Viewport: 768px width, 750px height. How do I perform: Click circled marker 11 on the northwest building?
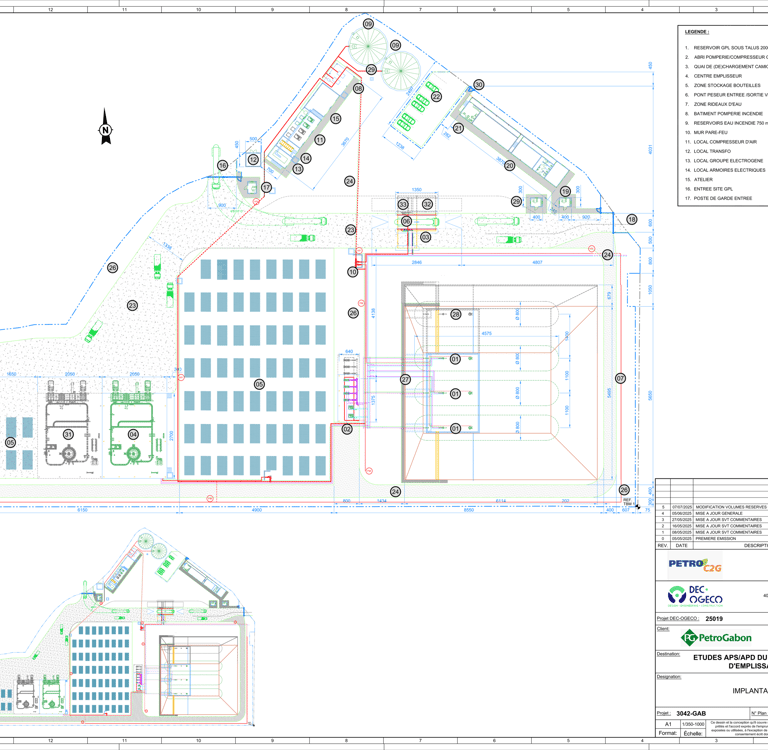coord(320,140)
